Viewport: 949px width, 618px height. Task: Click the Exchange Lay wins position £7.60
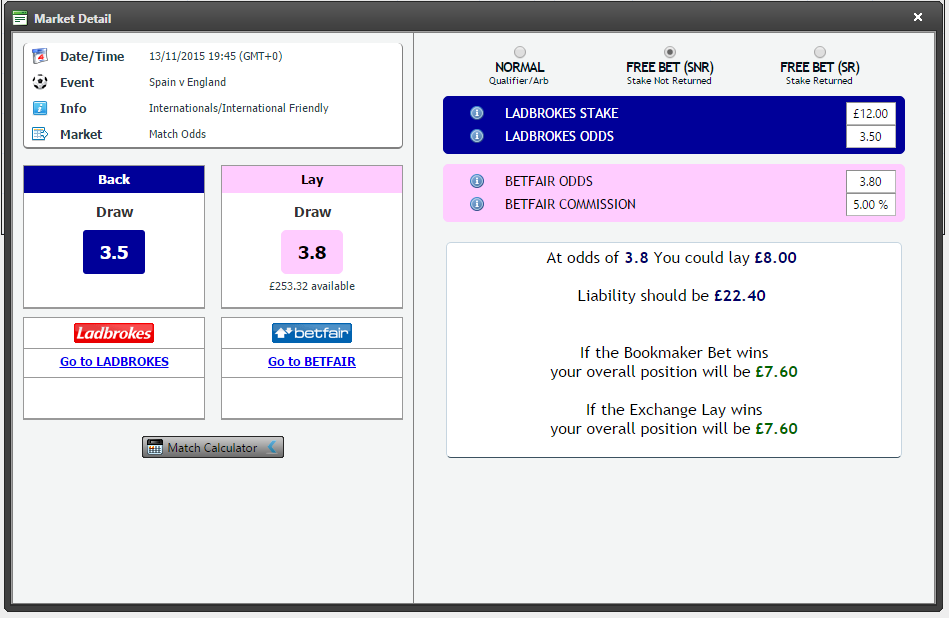(777, 428)
